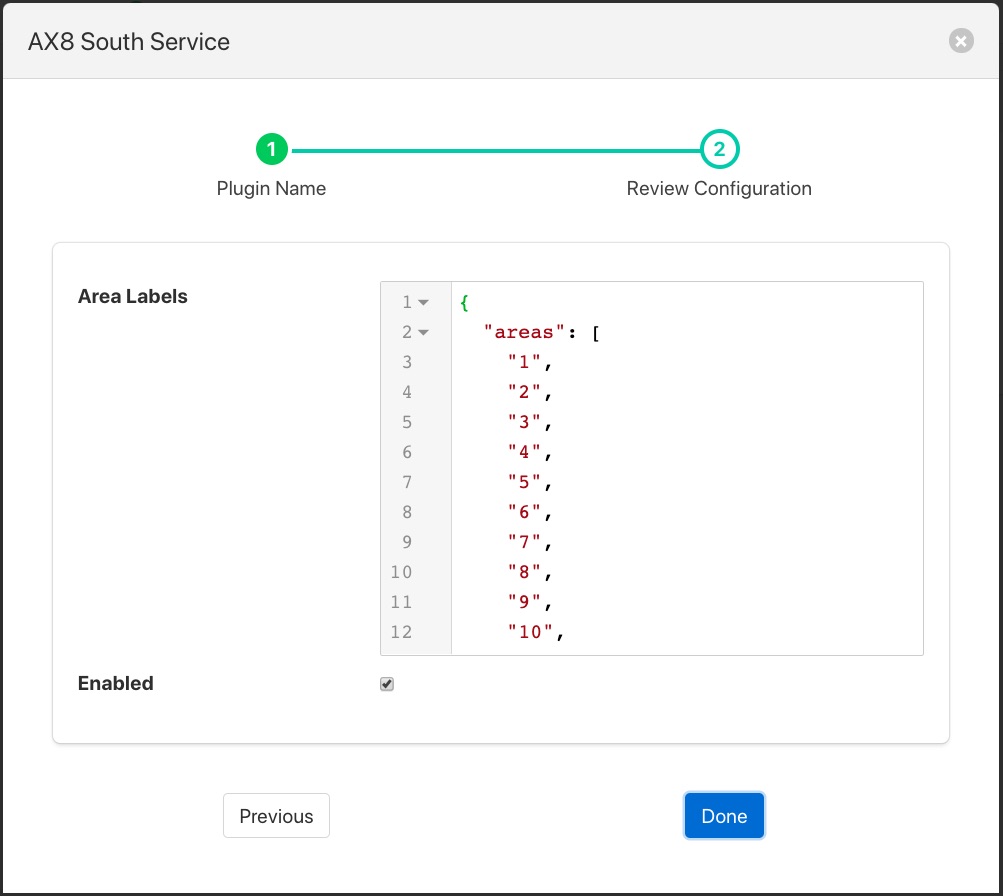Image resolution: width=1003 pixels, height=896 pixels.
Task: Click the step 2 circle indicator
Action: 719,150
